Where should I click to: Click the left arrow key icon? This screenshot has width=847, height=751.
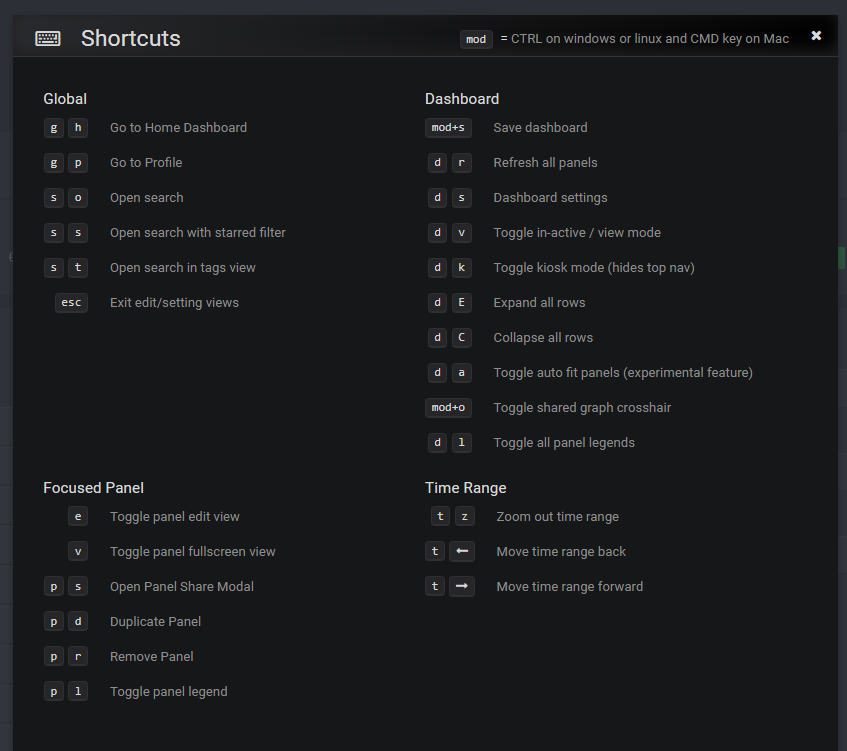[x=461, y=552]
